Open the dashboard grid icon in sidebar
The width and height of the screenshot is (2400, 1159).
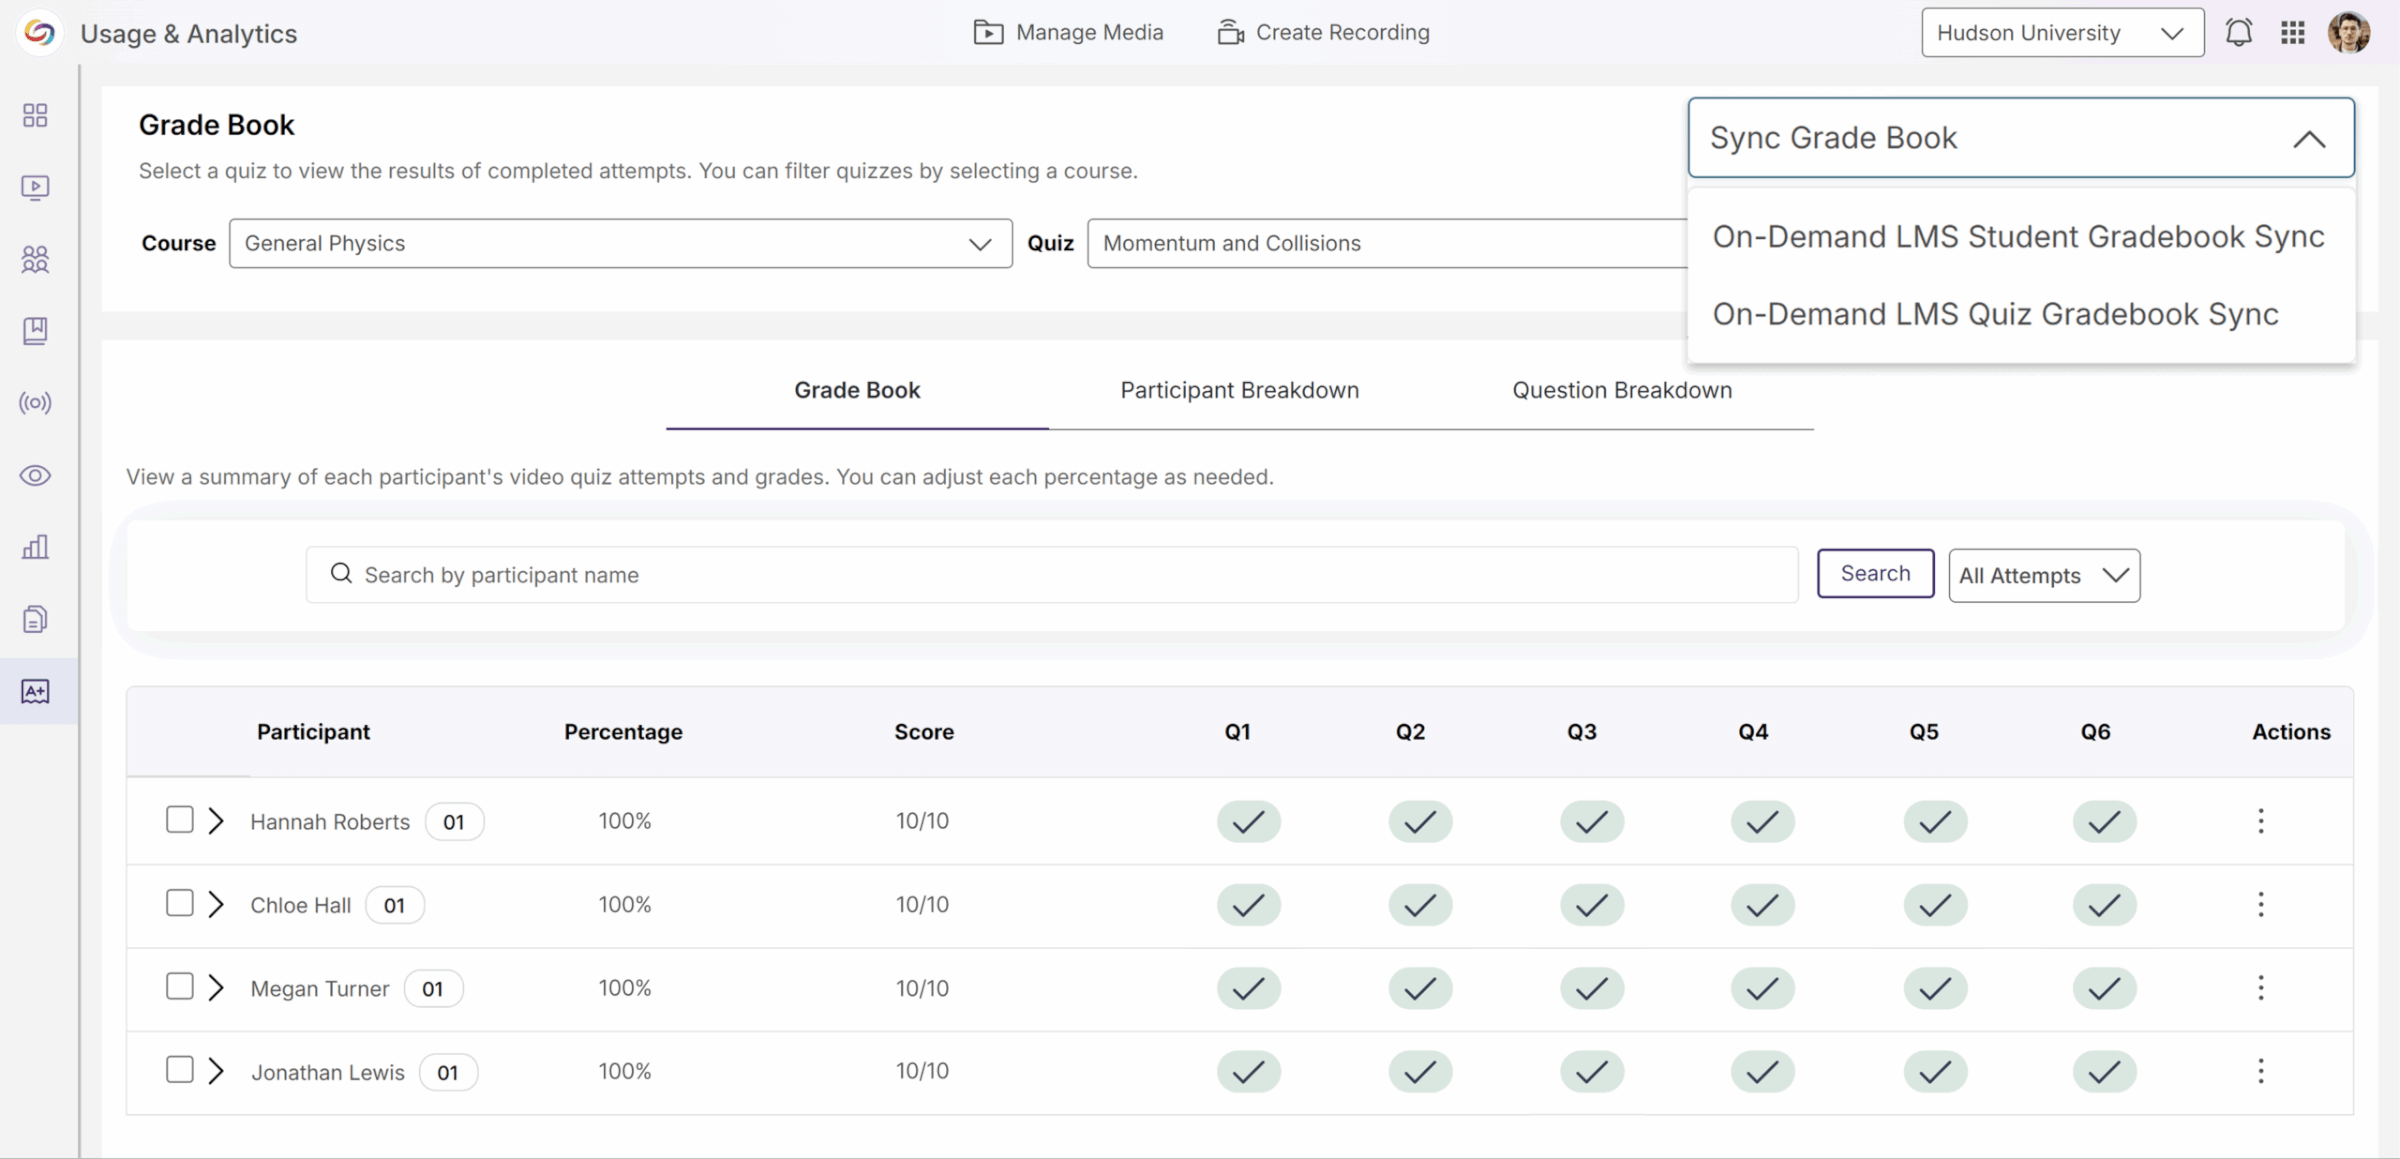(x=35, y=115)
